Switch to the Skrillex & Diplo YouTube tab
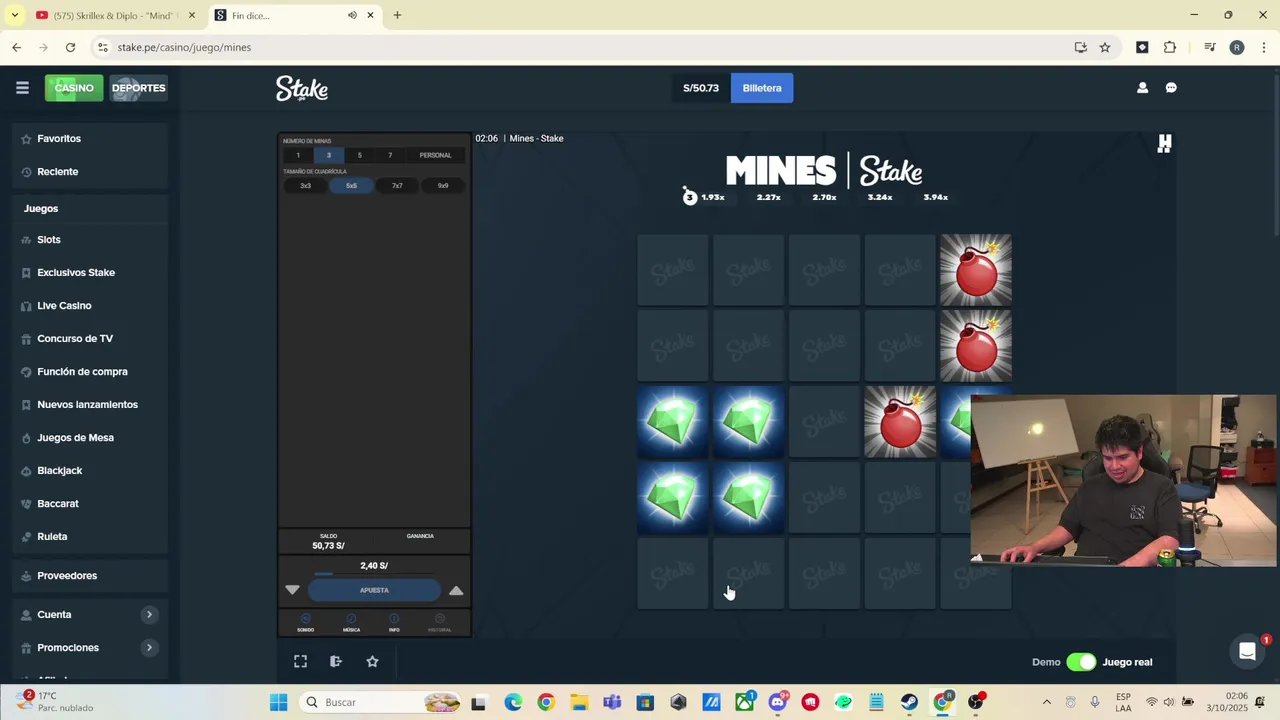Viewport: 1280px width, 720px height. [115, 15]
